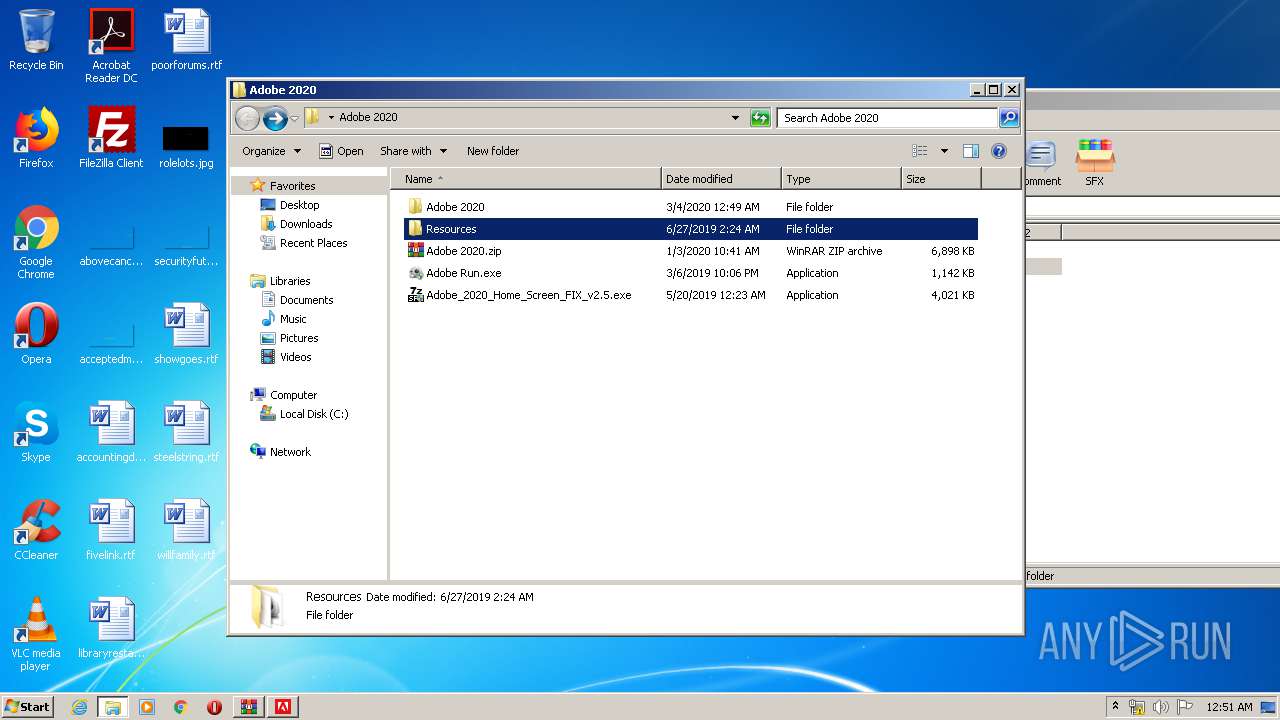The image size is (1280, 720).
Task: Select the showgoes.rtf desktop file
Action: [186, 334]
